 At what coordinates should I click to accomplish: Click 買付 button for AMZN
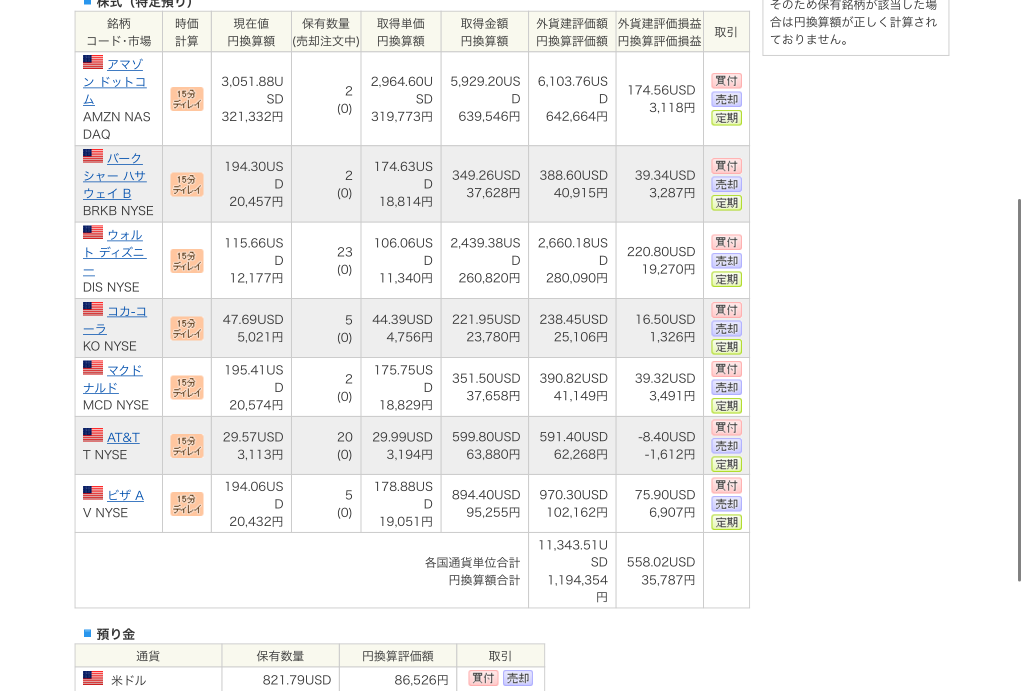726,80
